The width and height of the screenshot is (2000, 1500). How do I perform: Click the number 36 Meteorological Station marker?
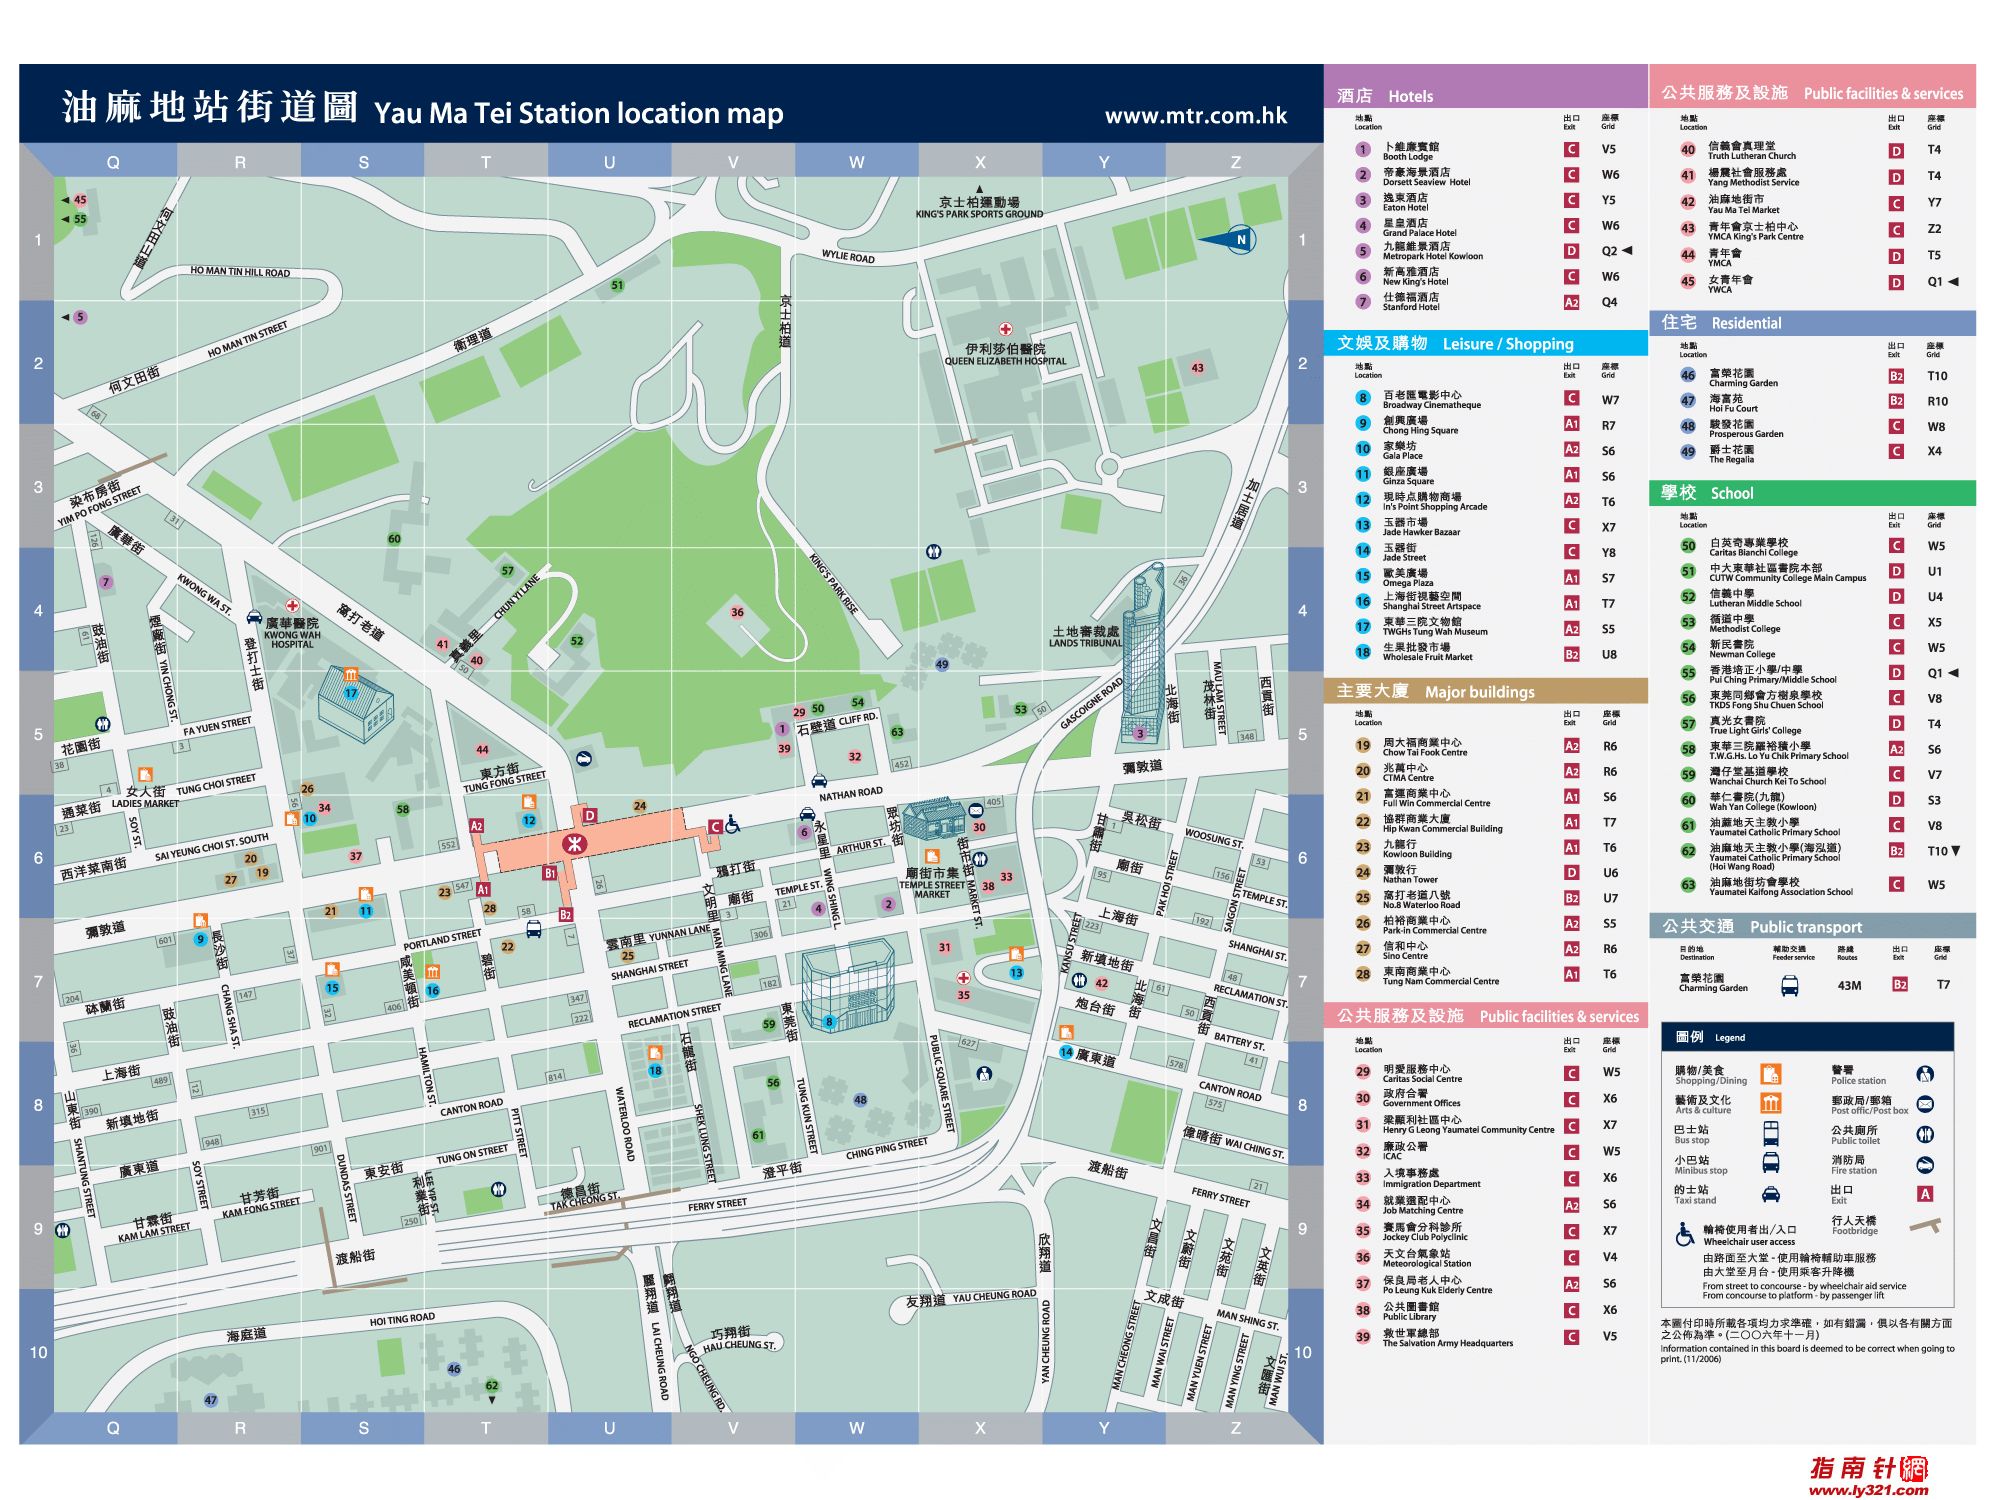point(737,612)
